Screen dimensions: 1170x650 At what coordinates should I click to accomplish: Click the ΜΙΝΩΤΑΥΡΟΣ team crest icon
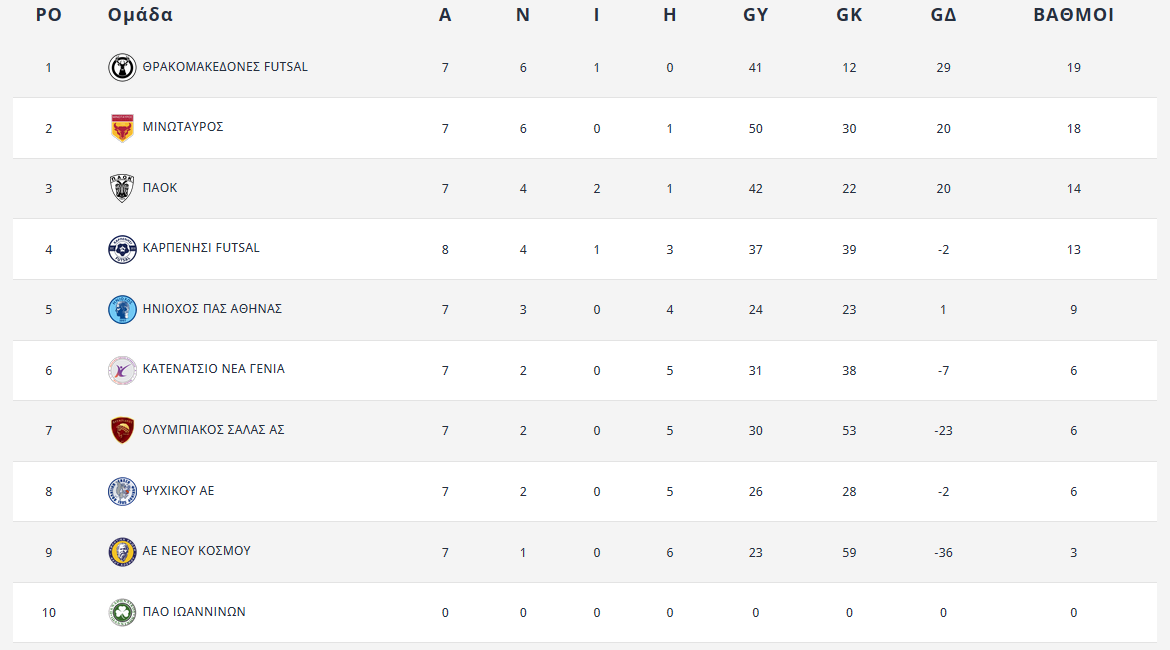click(122, 128)
